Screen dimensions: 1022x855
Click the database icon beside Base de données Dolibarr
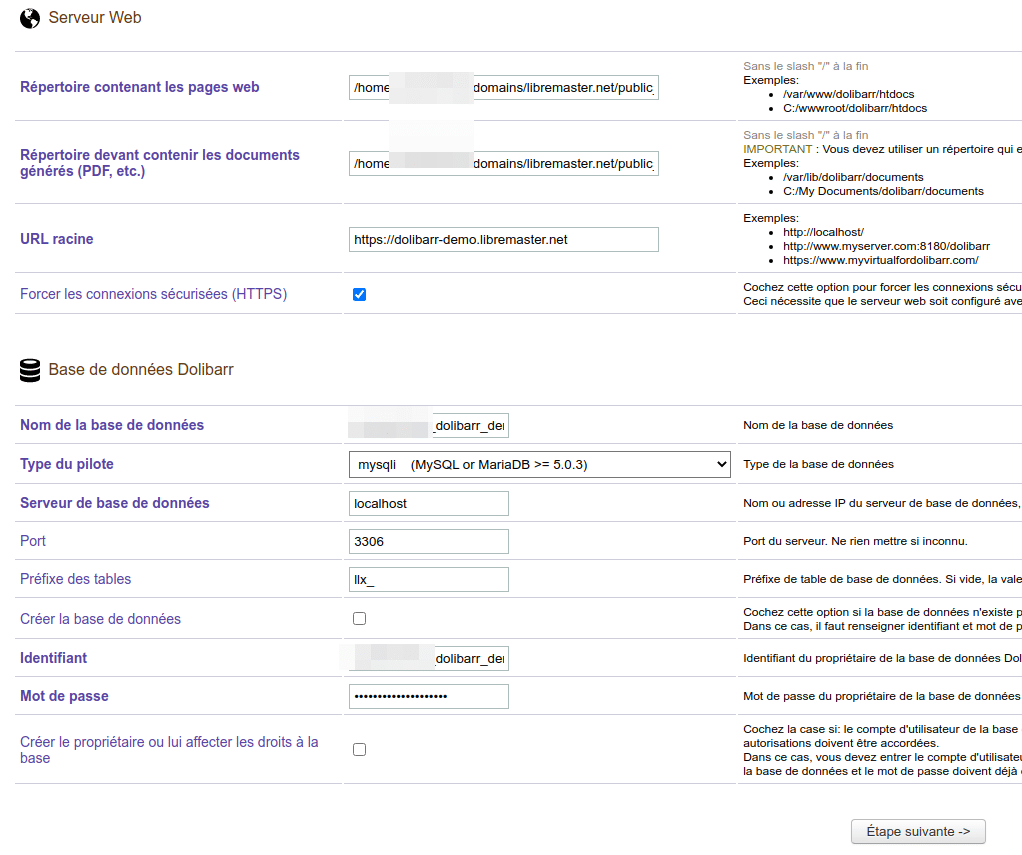[30, 370]
